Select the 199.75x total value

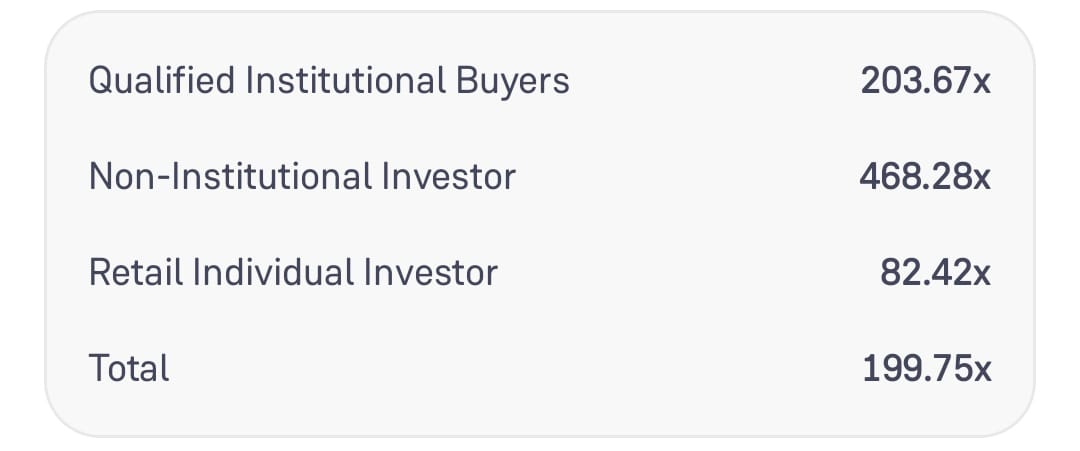926,368
